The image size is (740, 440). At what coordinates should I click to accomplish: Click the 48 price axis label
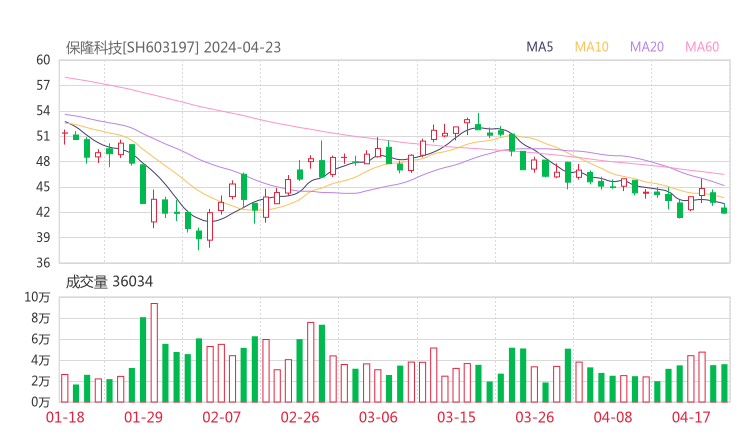click(x=43, y=161)
